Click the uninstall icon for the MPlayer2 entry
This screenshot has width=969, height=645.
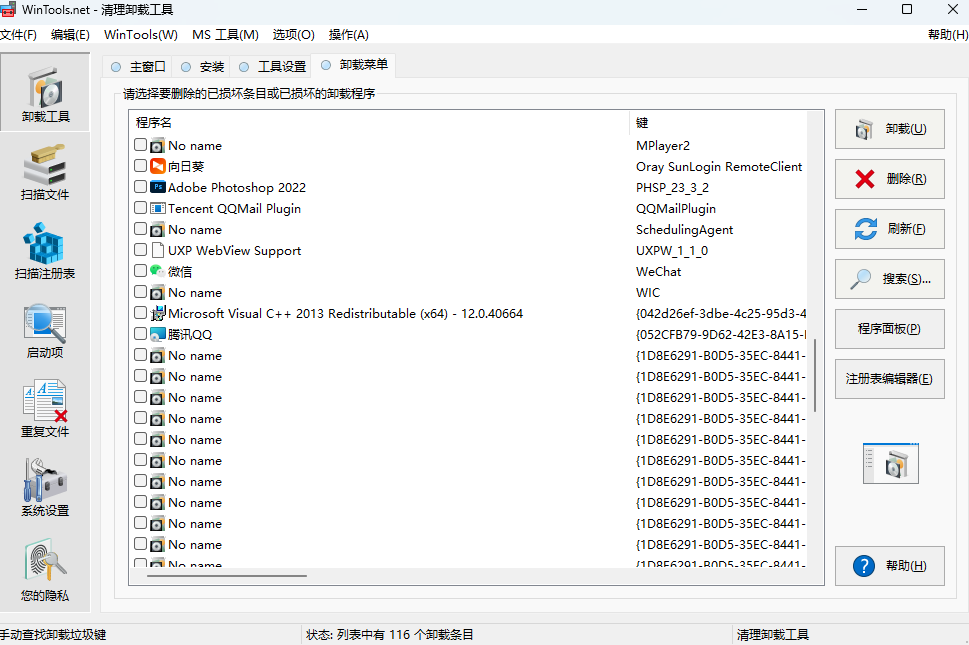point(158,146)
